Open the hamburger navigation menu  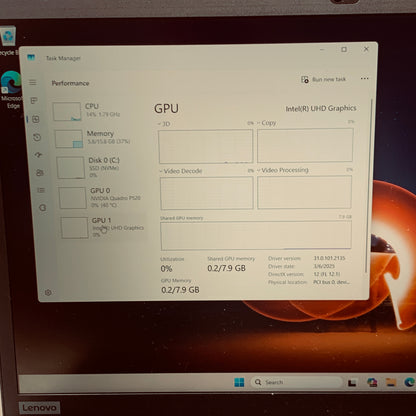click(32, 82)
